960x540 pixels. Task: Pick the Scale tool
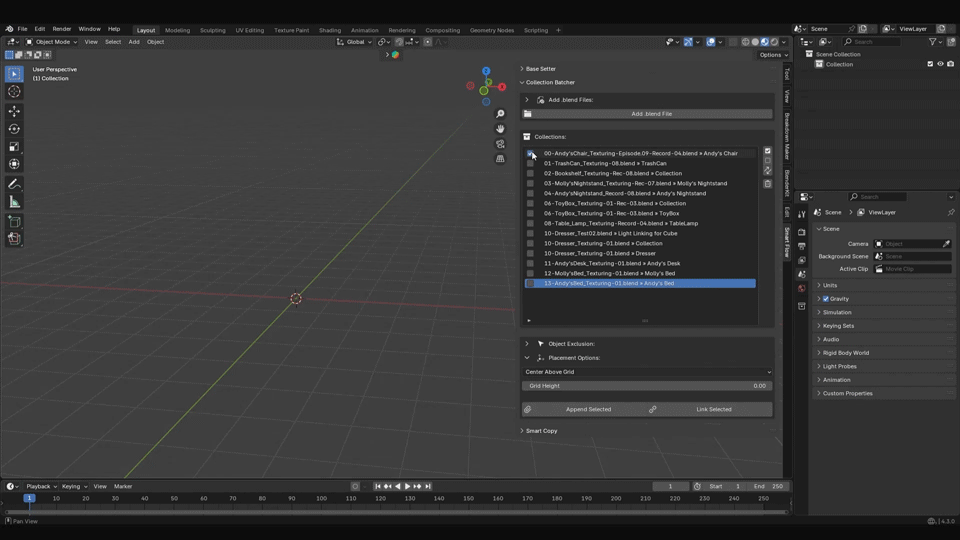(14, 147)
